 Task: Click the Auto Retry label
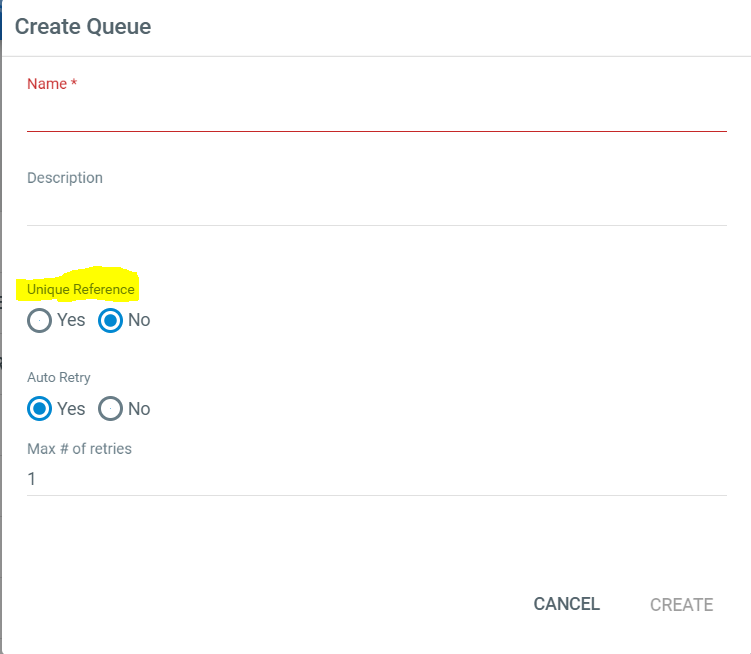(x=59, y=378)
